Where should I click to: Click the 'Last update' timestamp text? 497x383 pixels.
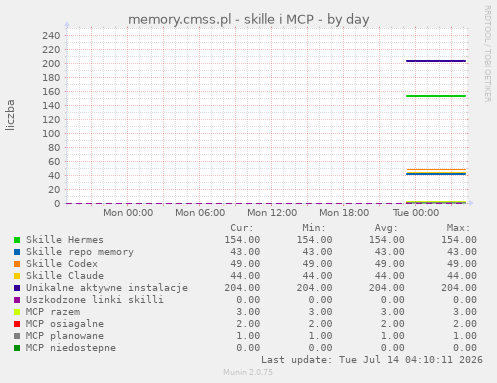point(372,360)
